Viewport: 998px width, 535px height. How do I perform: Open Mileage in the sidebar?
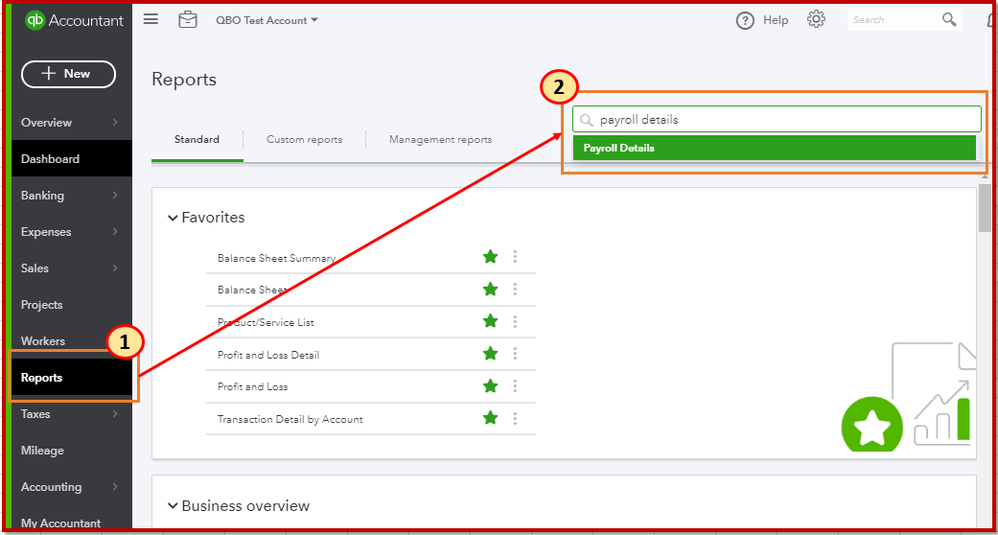pyautogui.click(x=42, y=450)
